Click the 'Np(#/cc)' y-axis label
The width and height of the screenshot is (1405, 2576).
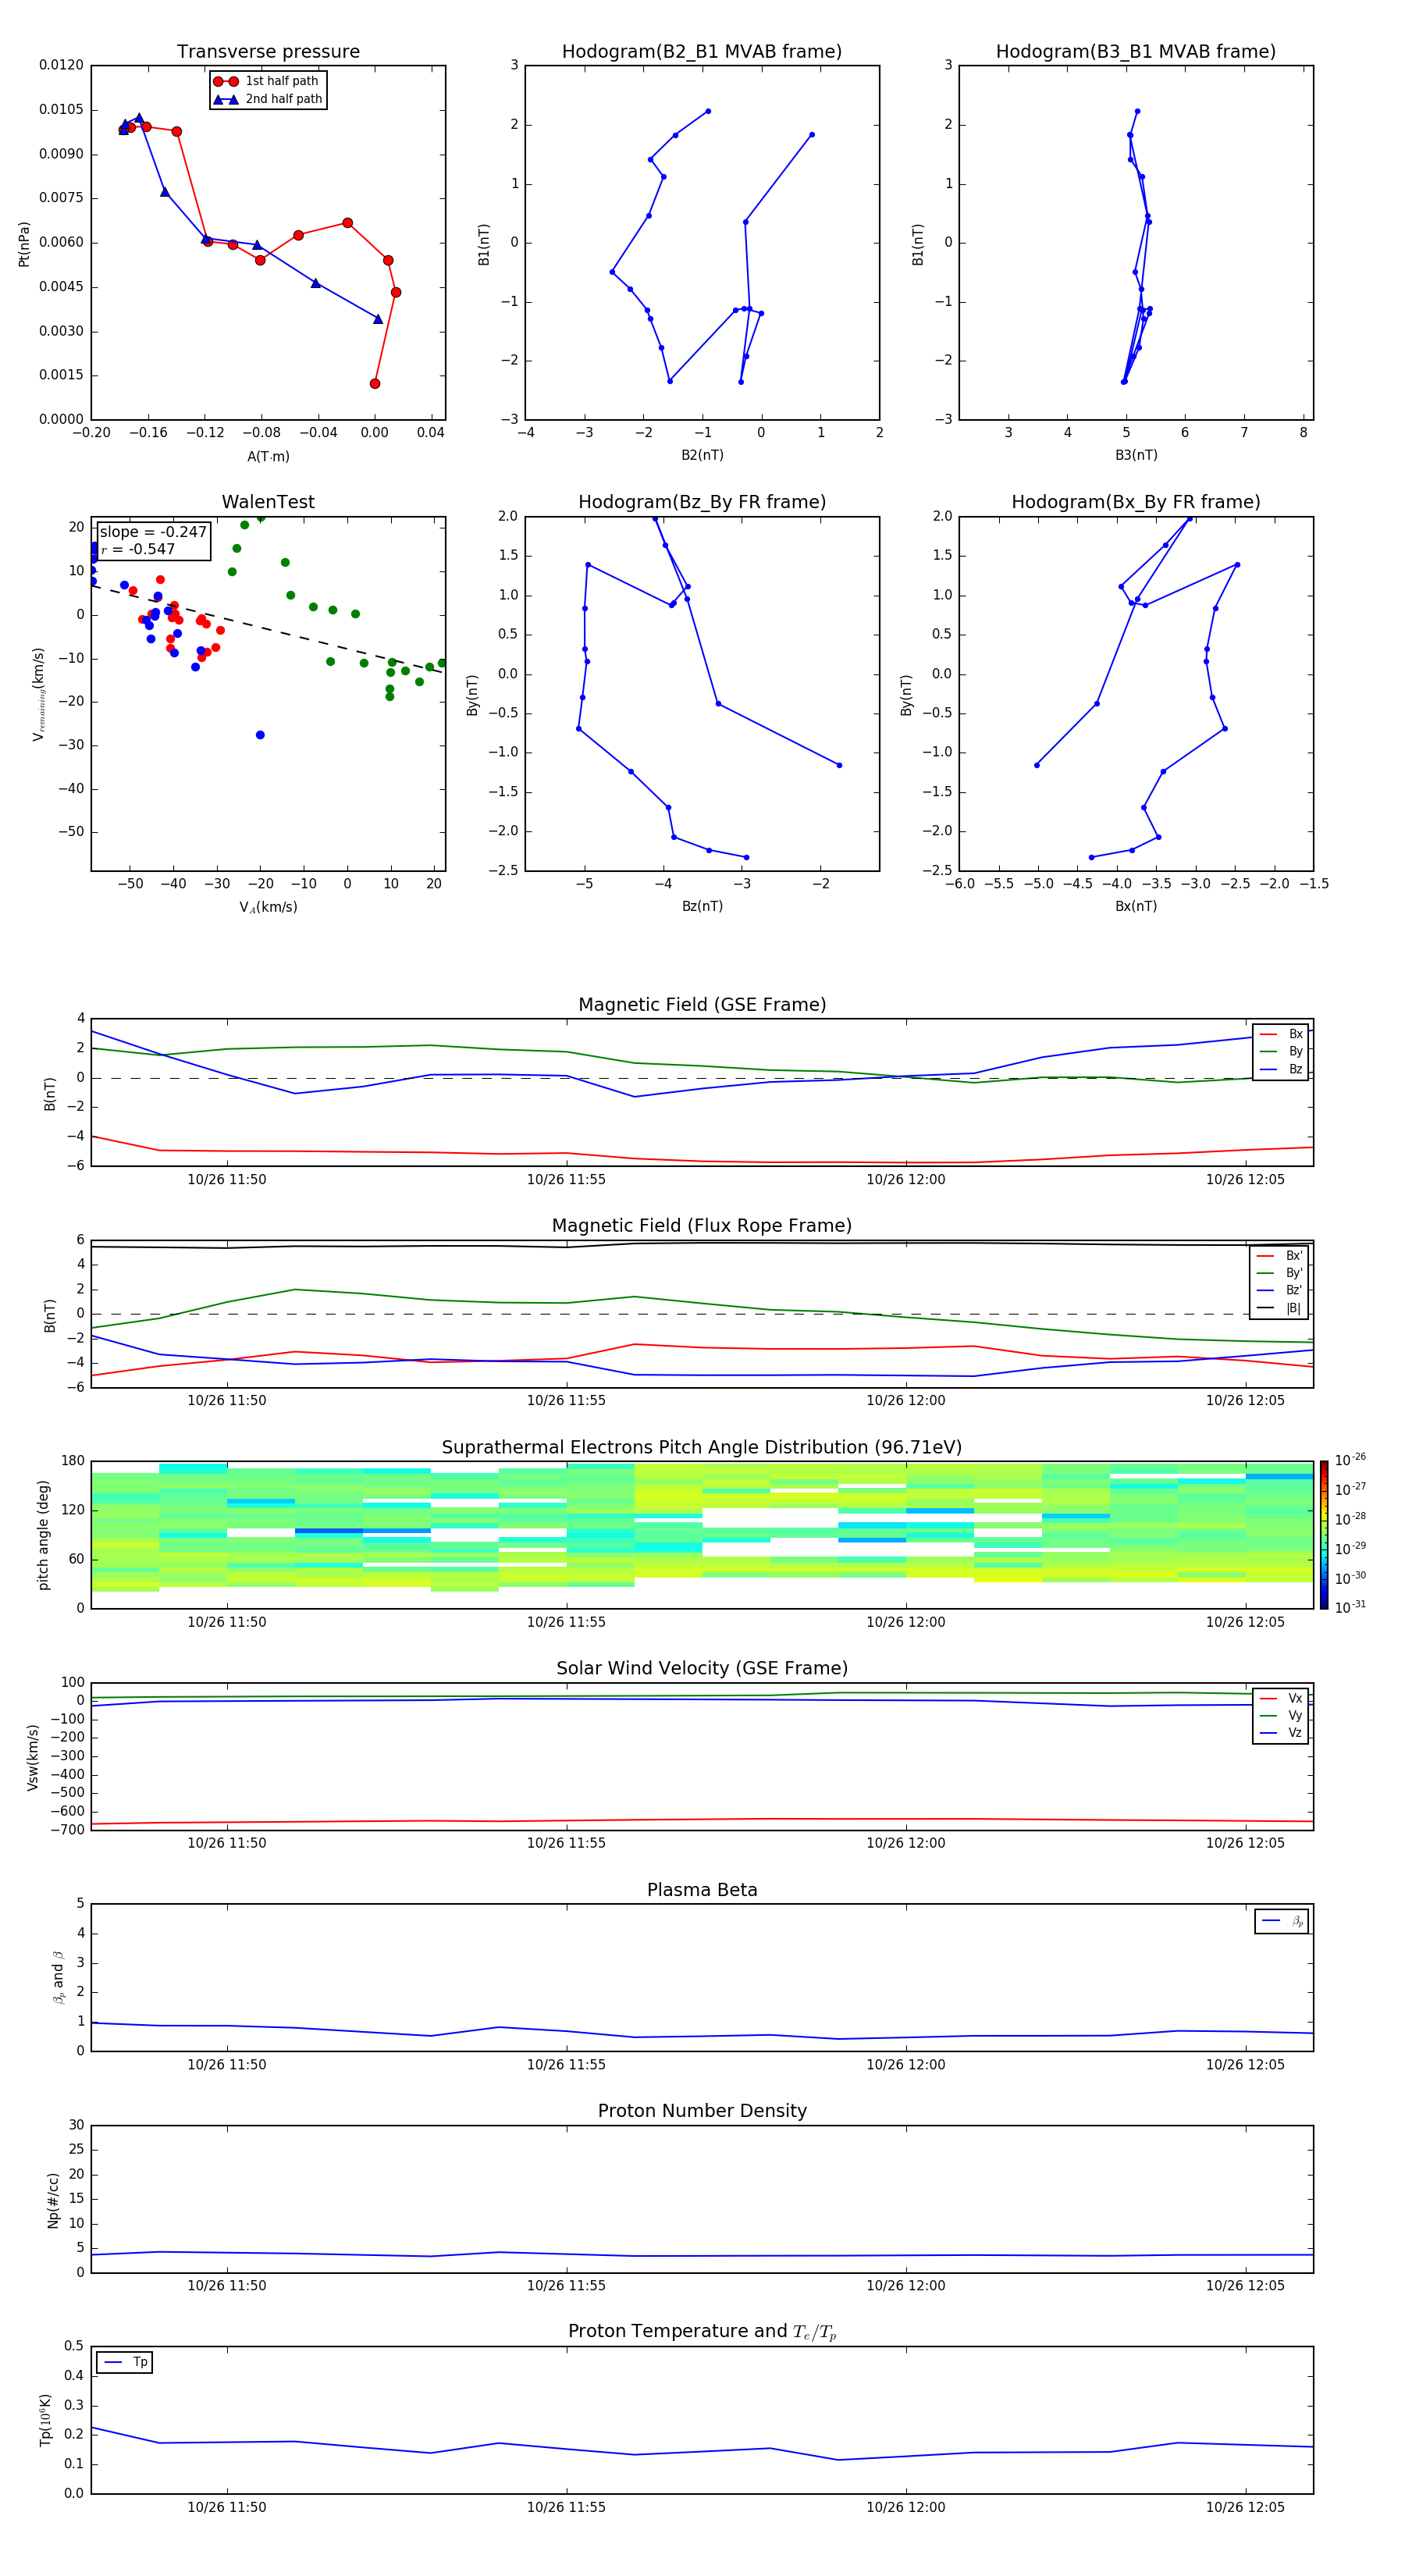click(53, 2200)
